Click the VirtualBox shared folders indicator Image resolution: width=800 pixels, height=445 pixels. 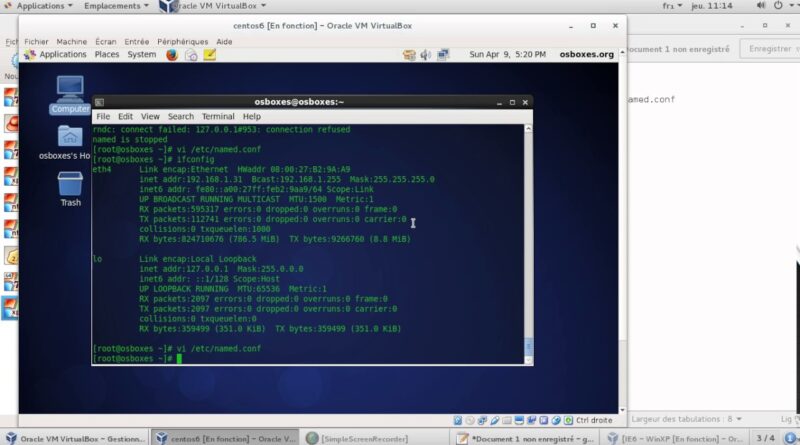click(x=507, y=420)
